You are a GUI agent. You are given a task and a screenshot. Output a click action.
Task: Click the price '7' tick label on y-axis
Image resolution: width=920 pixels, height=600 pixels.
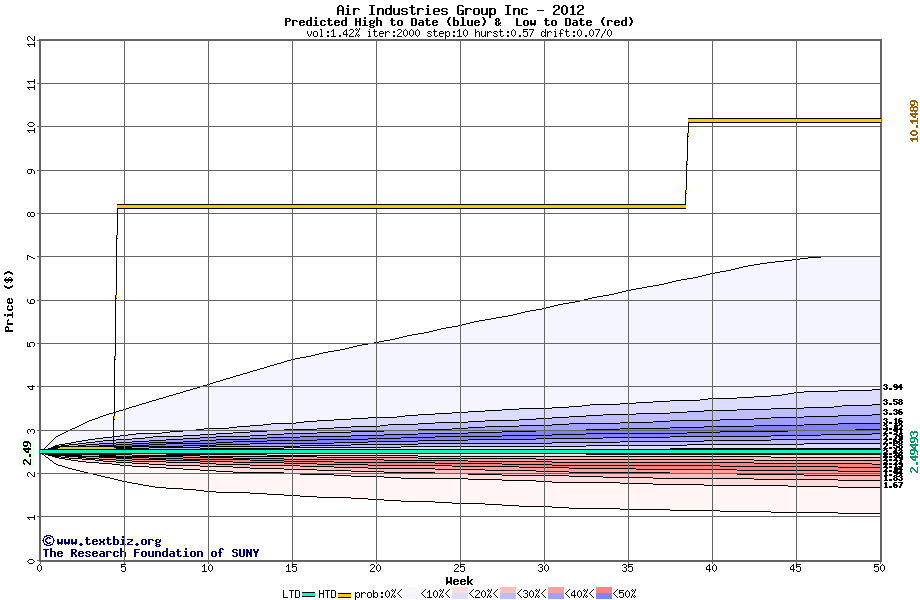point(31,257)
